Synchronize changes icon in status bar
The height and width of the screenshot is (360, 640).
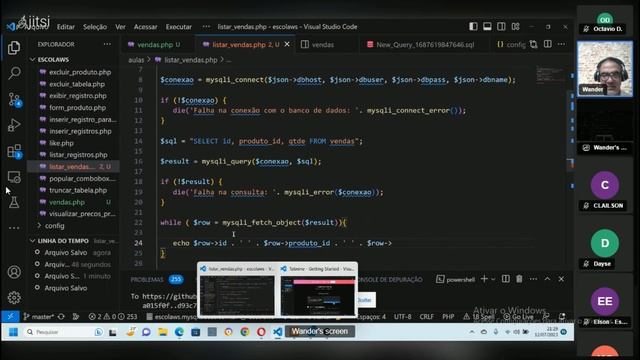[x=62, y=317]
